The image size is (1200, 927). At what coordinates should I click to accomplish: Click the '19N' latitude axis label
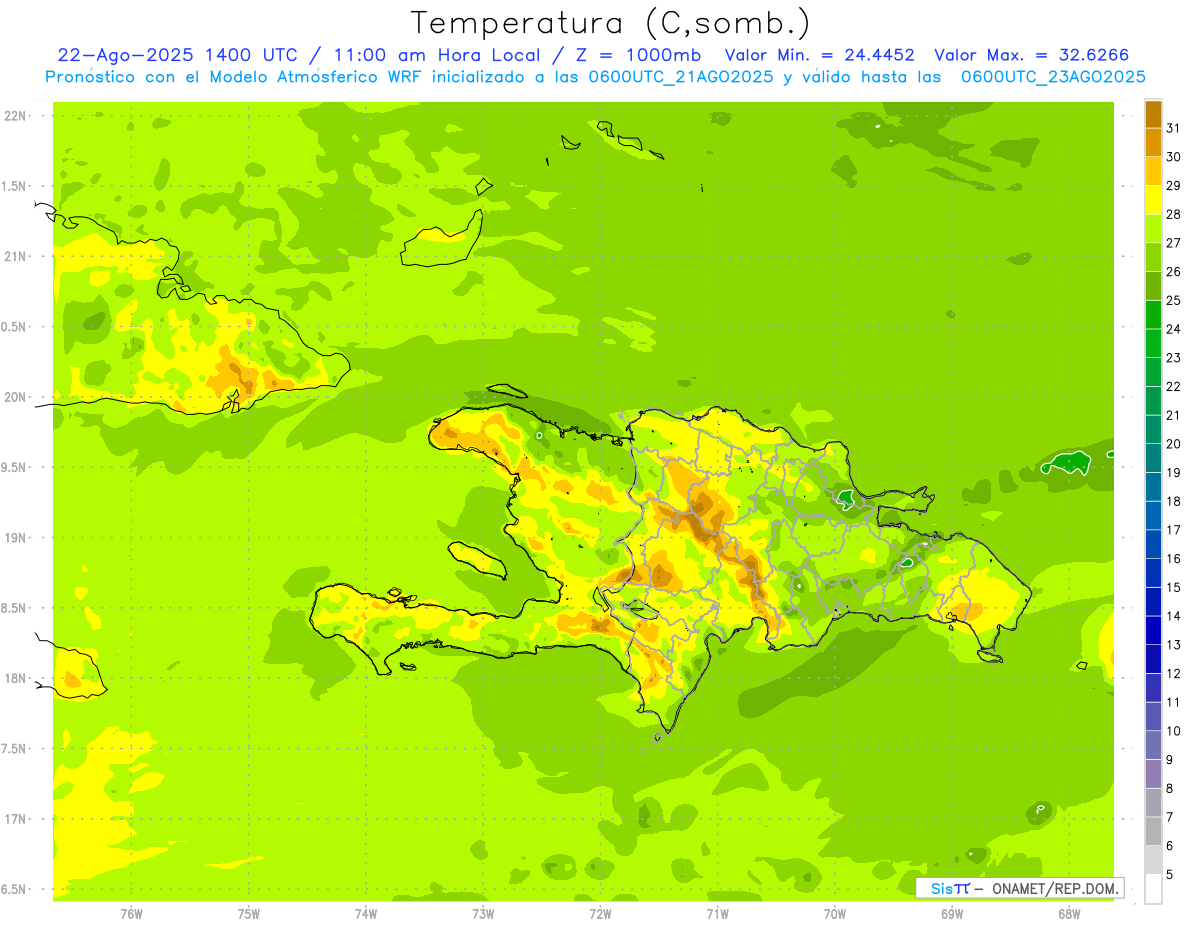(15, 538)
